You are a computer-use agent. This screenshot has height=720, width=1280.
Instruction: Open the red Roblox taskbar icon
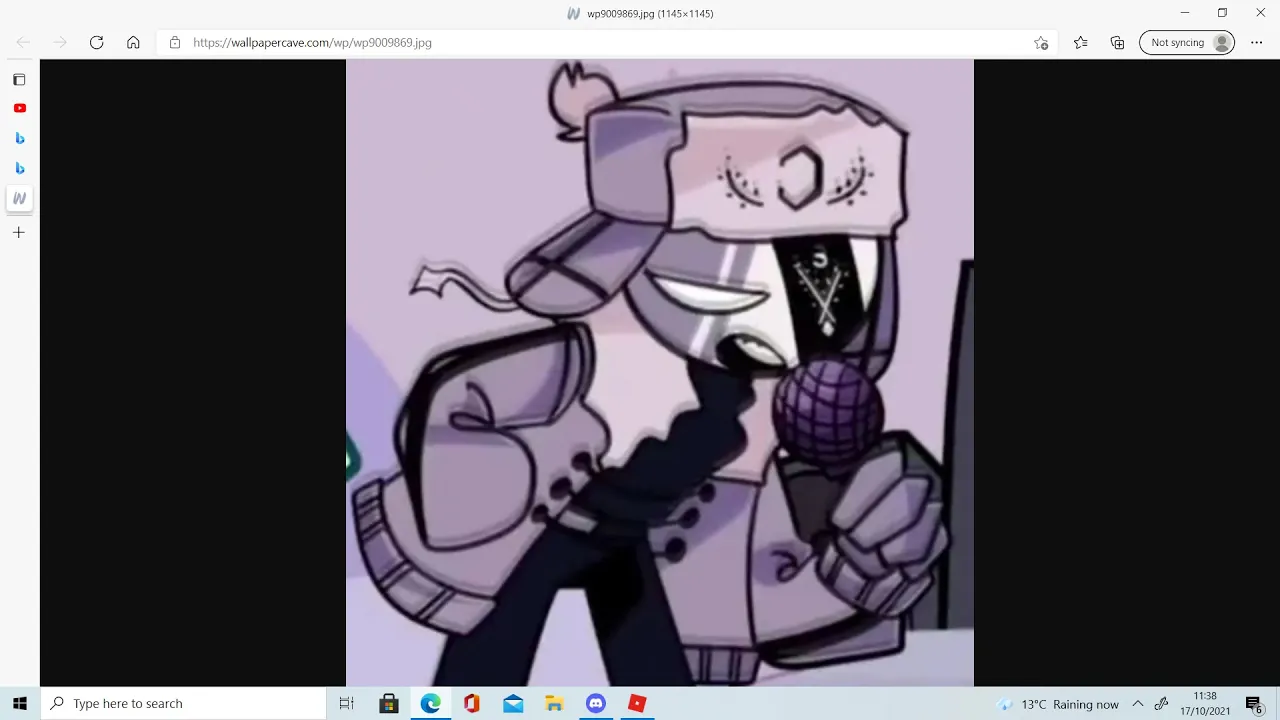[x=637, y=703]
